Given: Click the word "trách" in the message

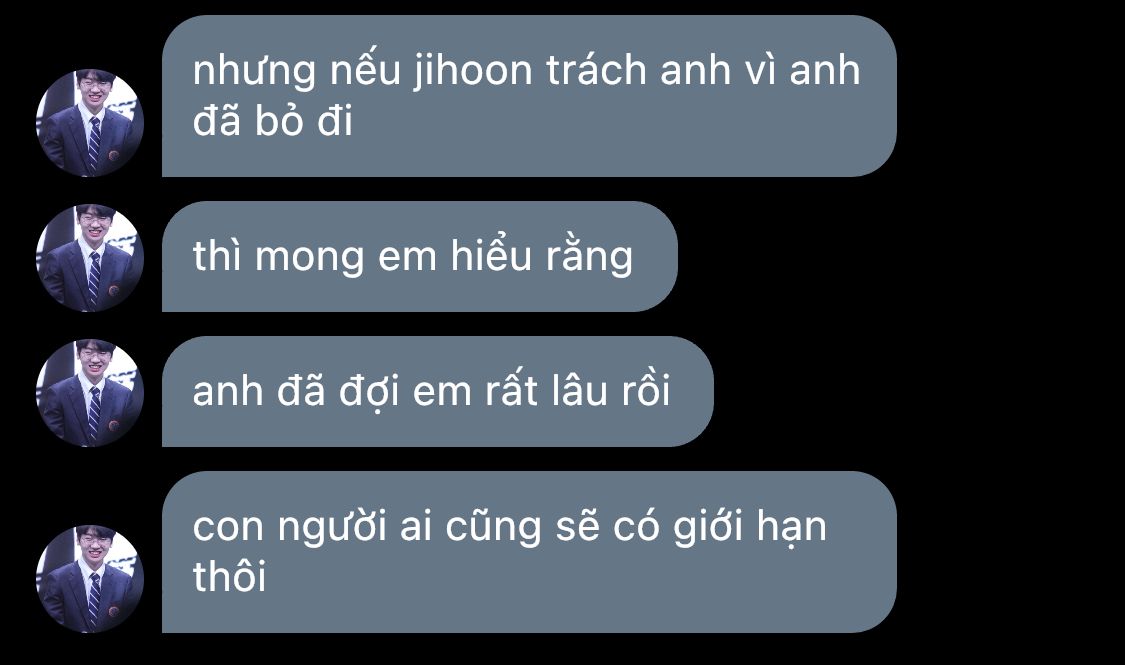Looking at the screenshot, I should [x=596, y=71].
